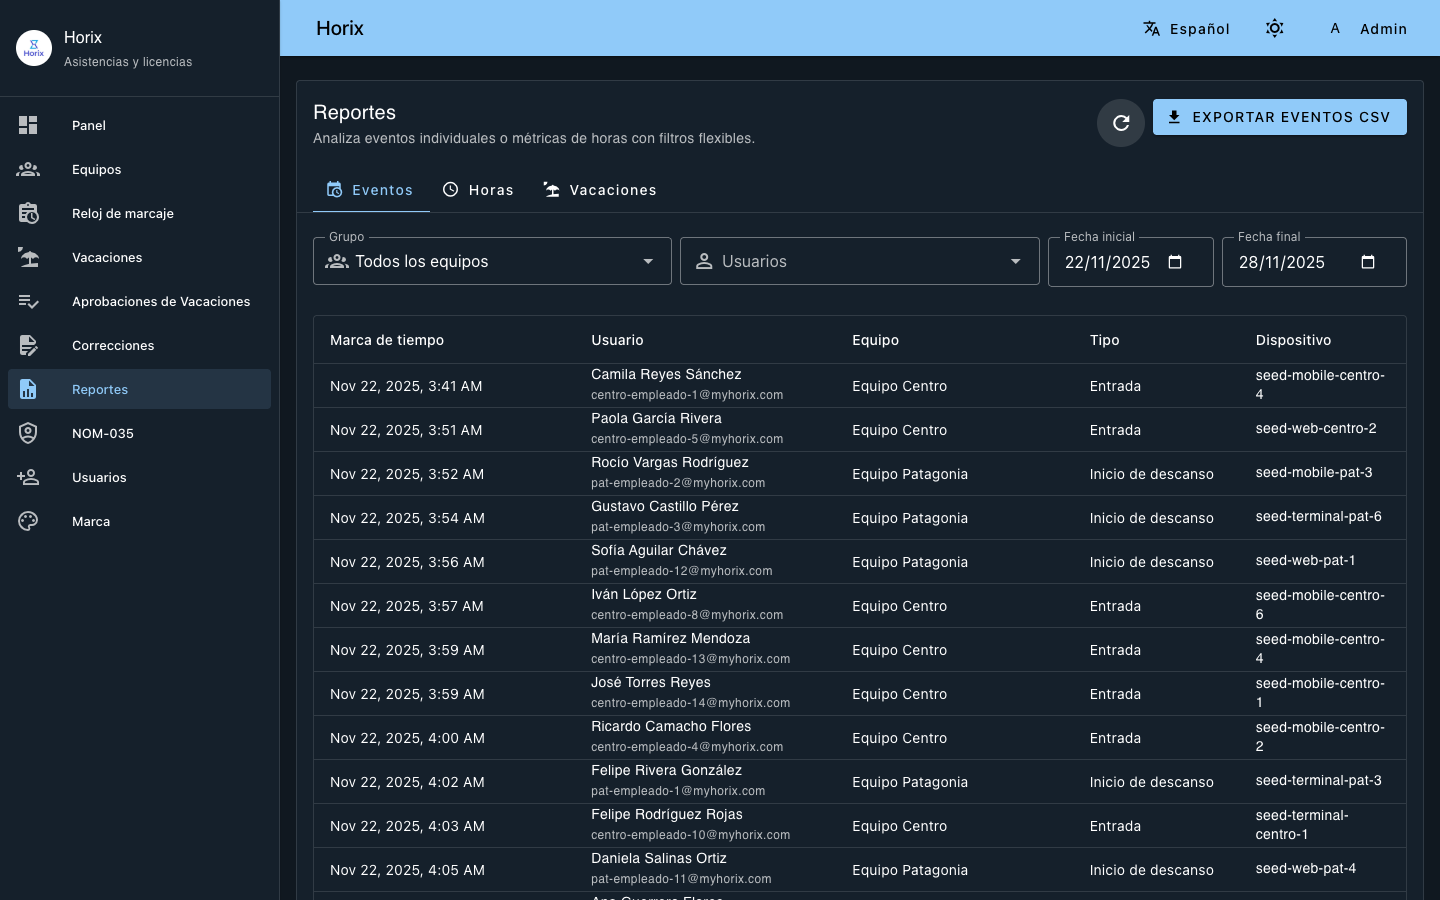1440x900 pixels.
Task: Toggle the light/dark theme icon
Action: 1274,28
